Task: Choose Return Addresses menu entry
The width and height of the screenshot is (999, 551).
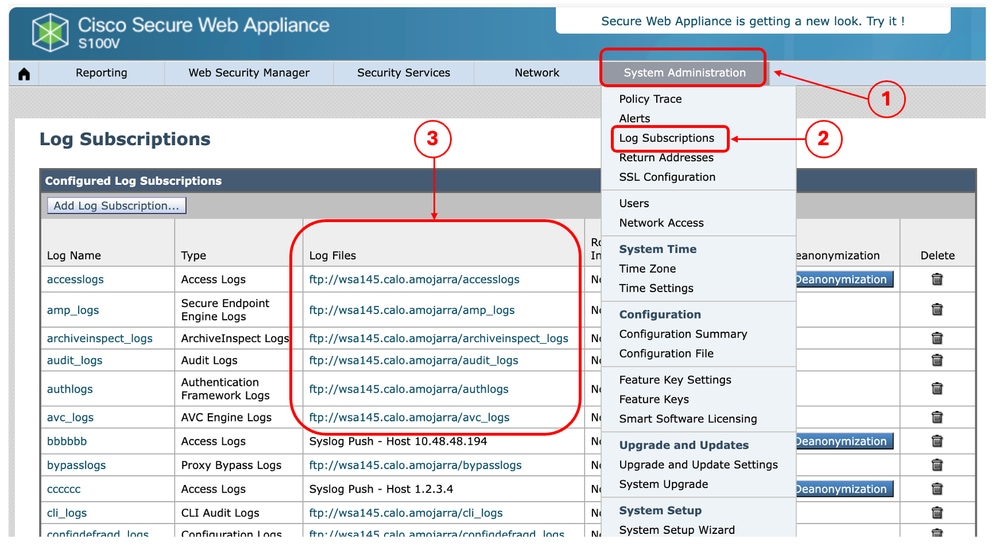Action: (x=666, y=157)
